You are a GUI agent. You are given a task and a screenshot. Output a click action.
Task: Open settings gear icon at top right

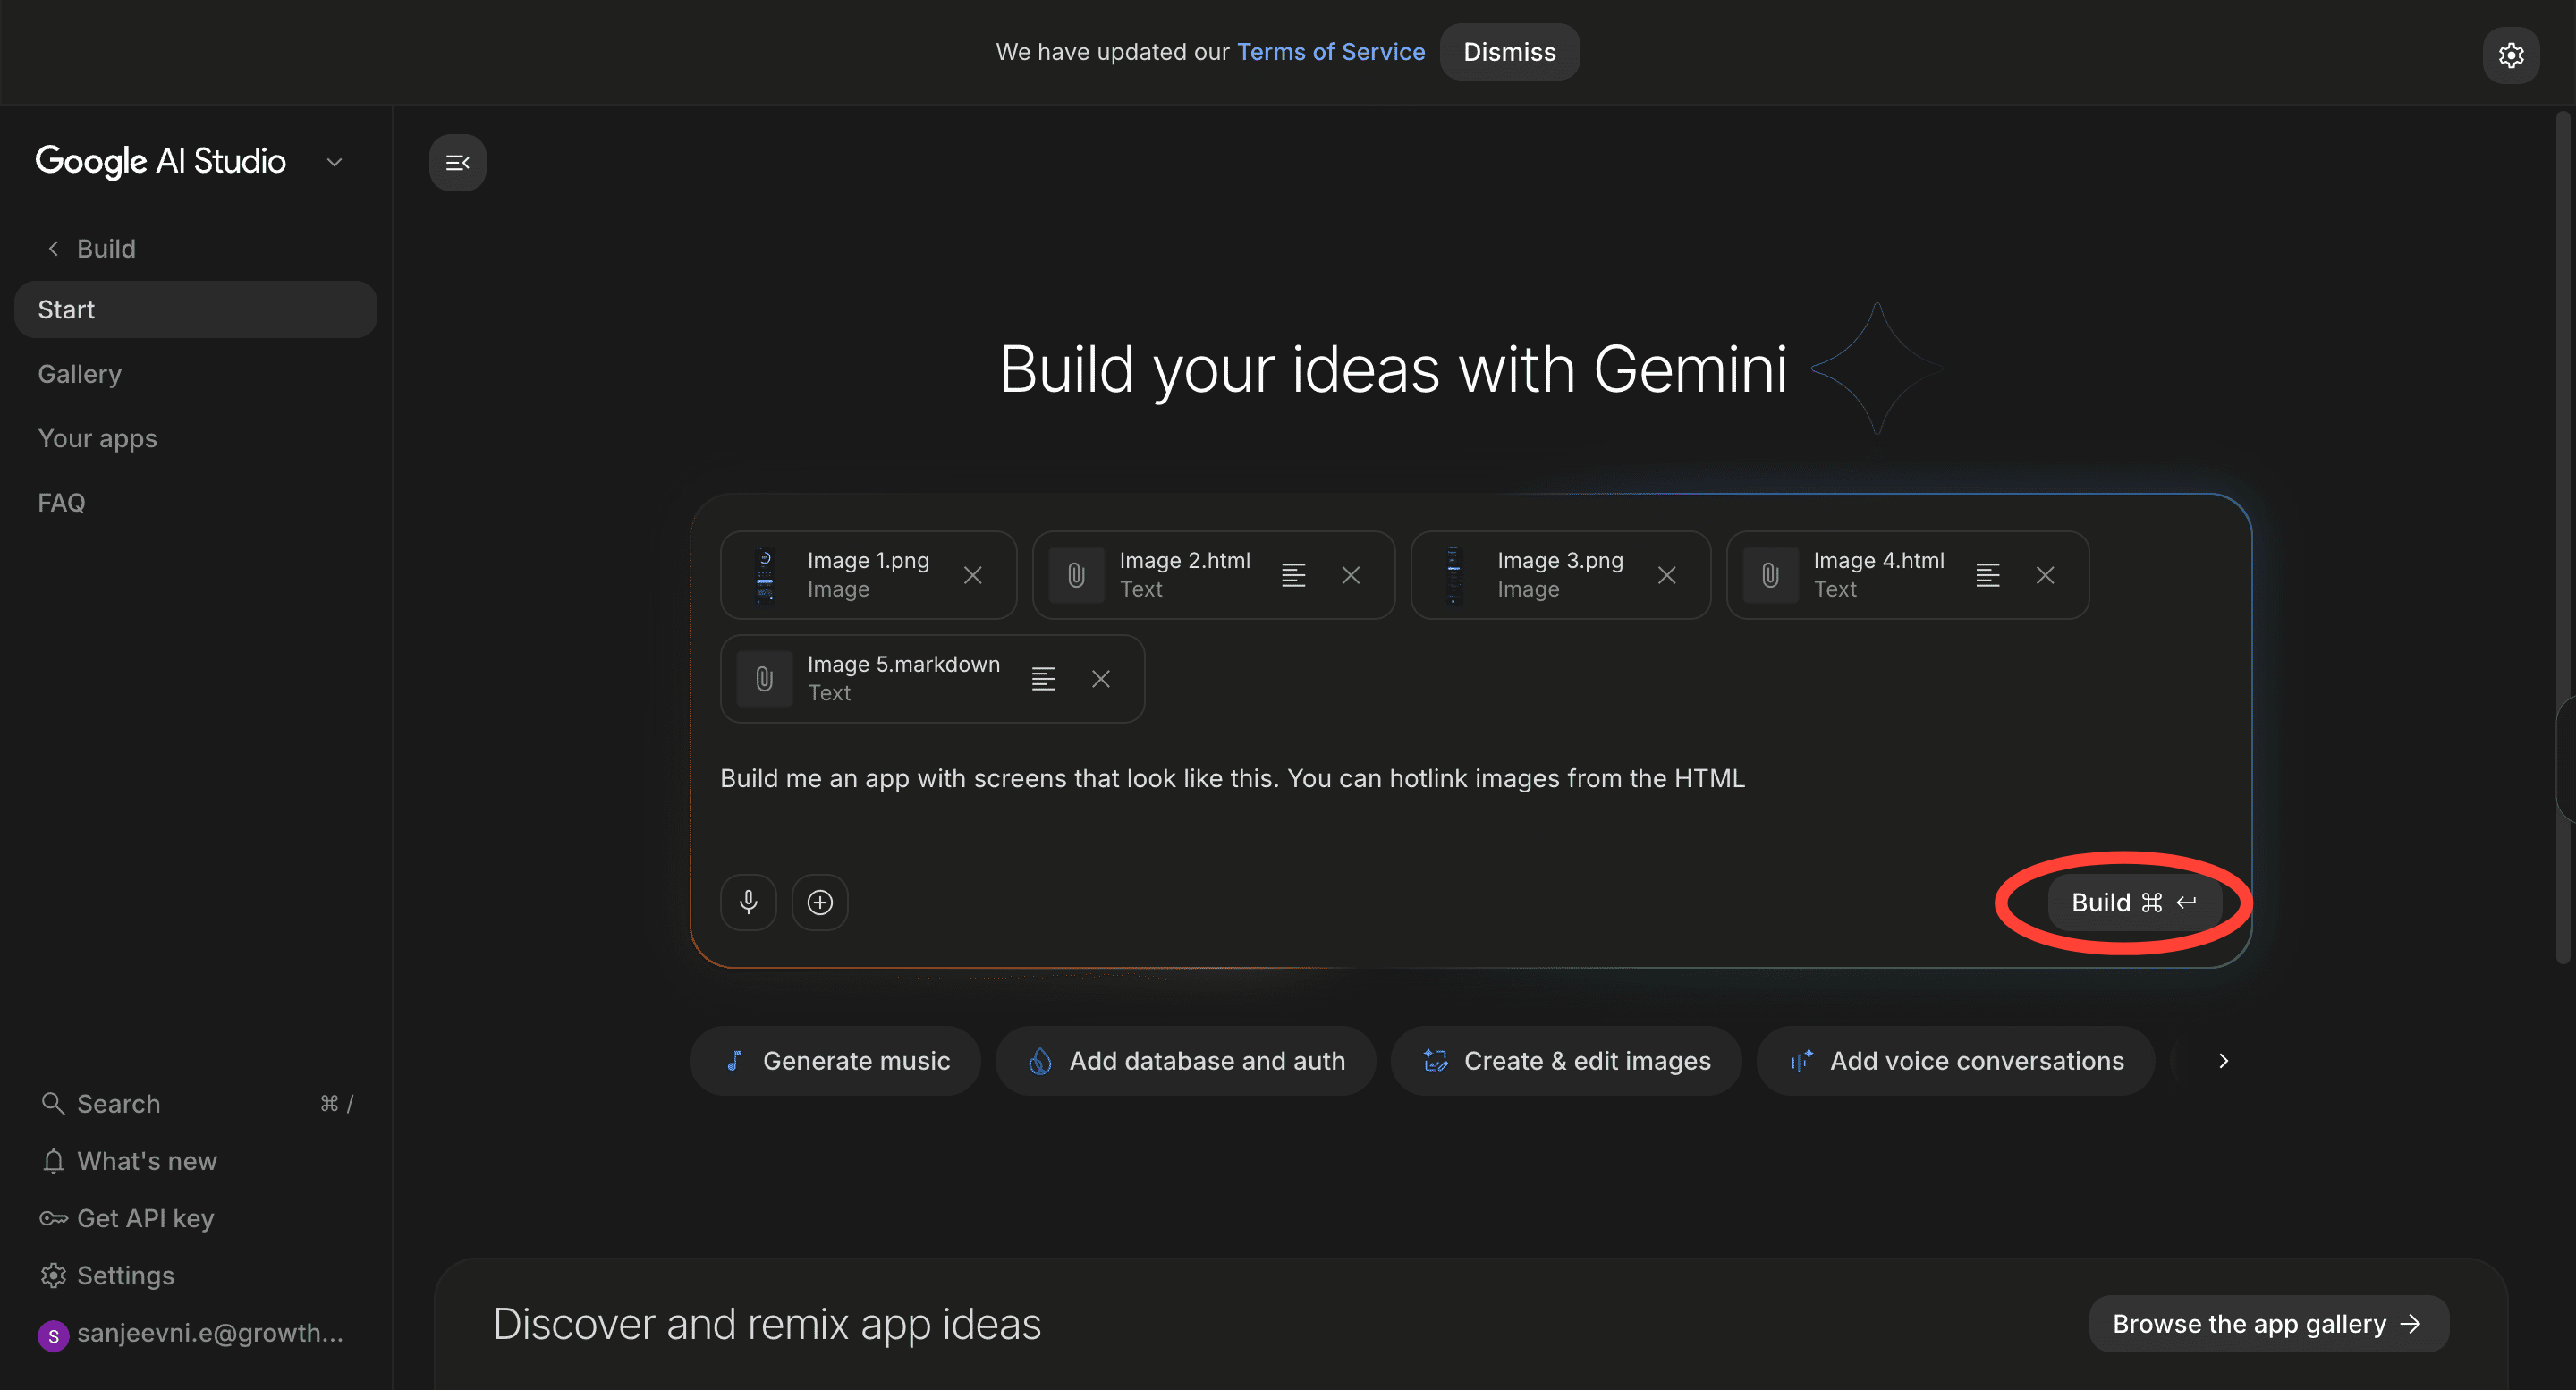pyautogui.click(x=2510, y=55)
